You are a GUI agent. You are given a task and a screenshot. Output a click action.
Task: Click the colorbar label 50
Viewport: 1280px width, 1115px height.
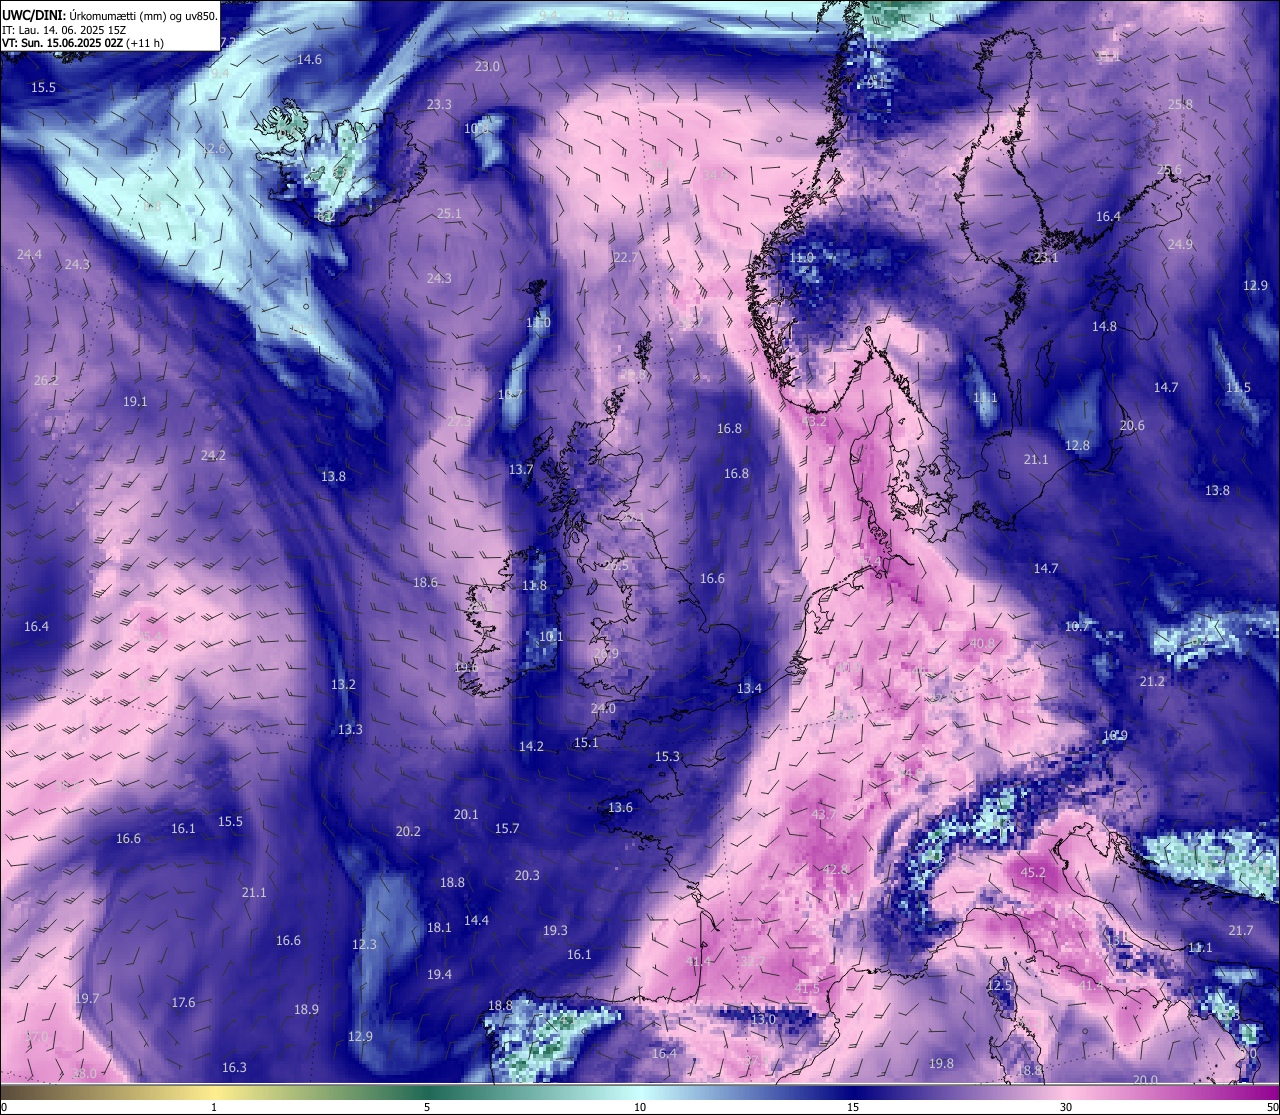pos(1272,1107)
